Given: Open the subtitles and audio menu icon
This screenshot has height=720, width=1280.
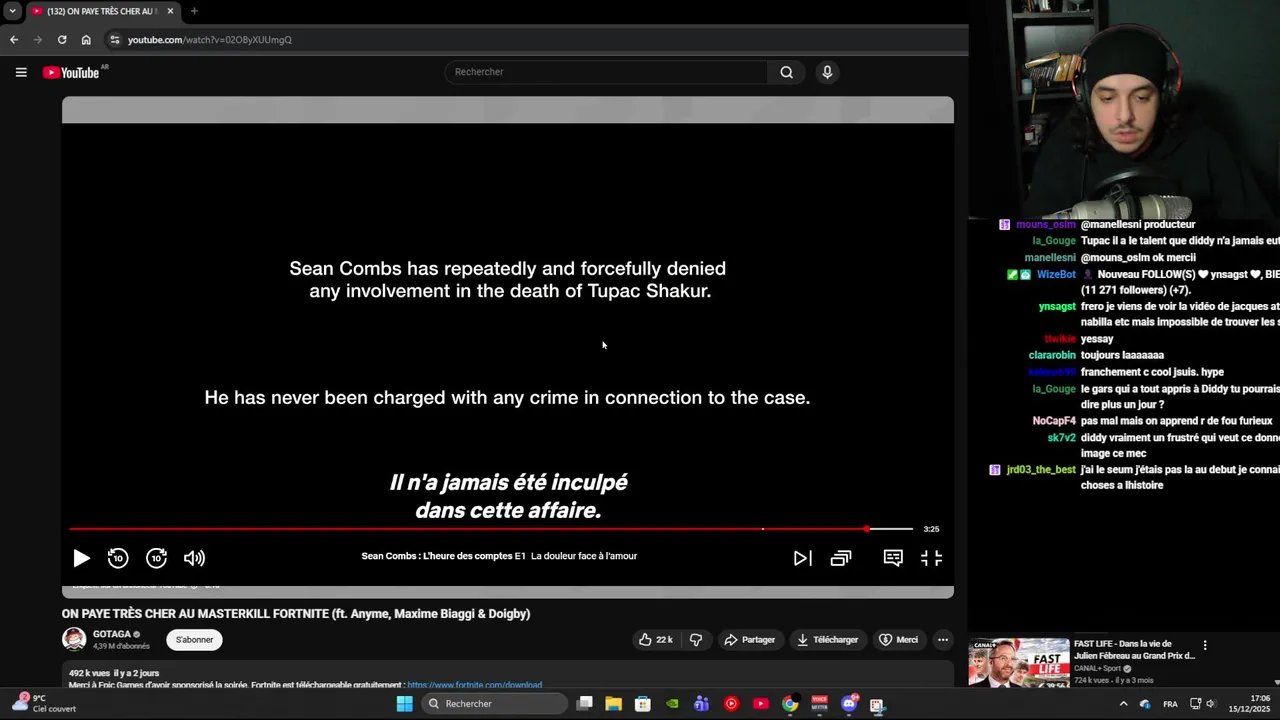Looking at the screenshot, I should 893,558.
